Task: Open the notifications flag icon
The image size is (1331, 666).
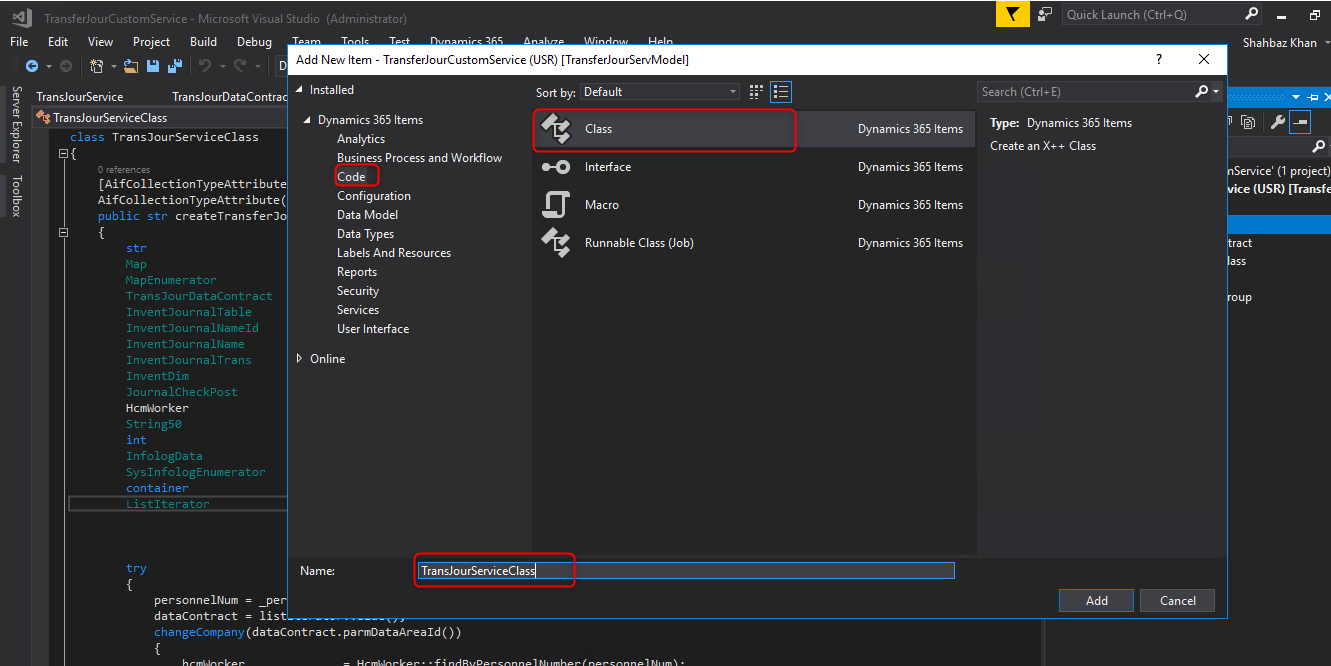Action: tap(1012, 14)
